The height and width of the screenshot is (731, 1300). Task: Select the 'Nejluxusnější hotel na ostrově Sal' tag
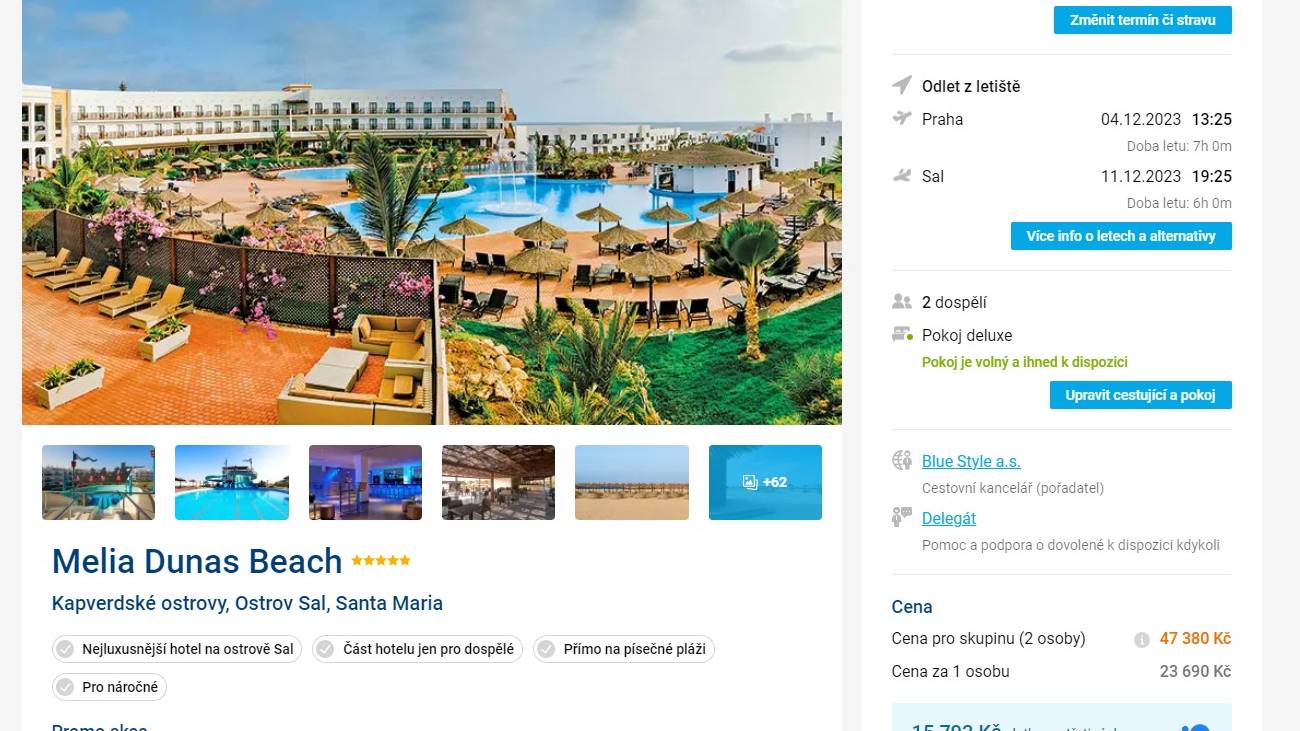coord(177,649)
